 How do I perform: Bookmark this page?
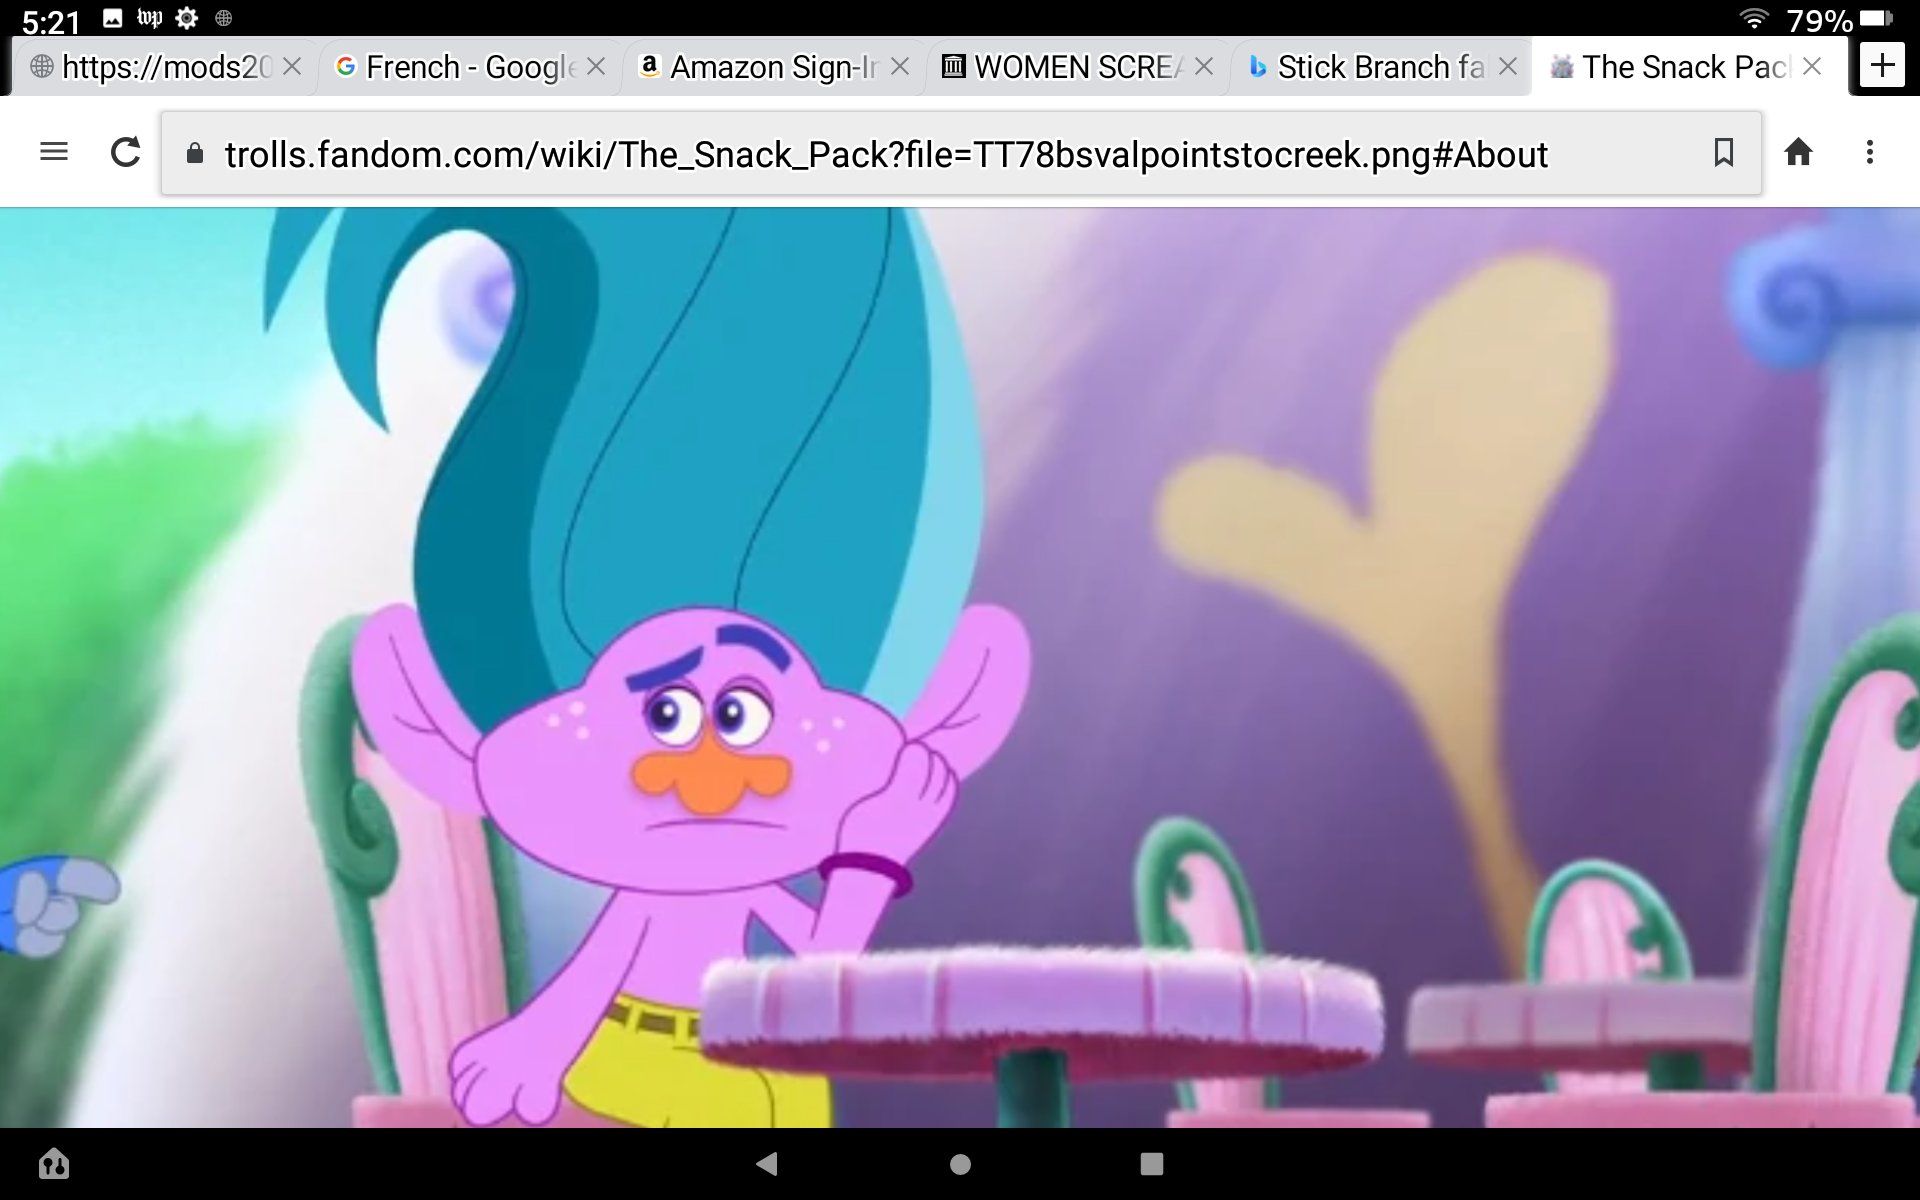coord(1723,152)
